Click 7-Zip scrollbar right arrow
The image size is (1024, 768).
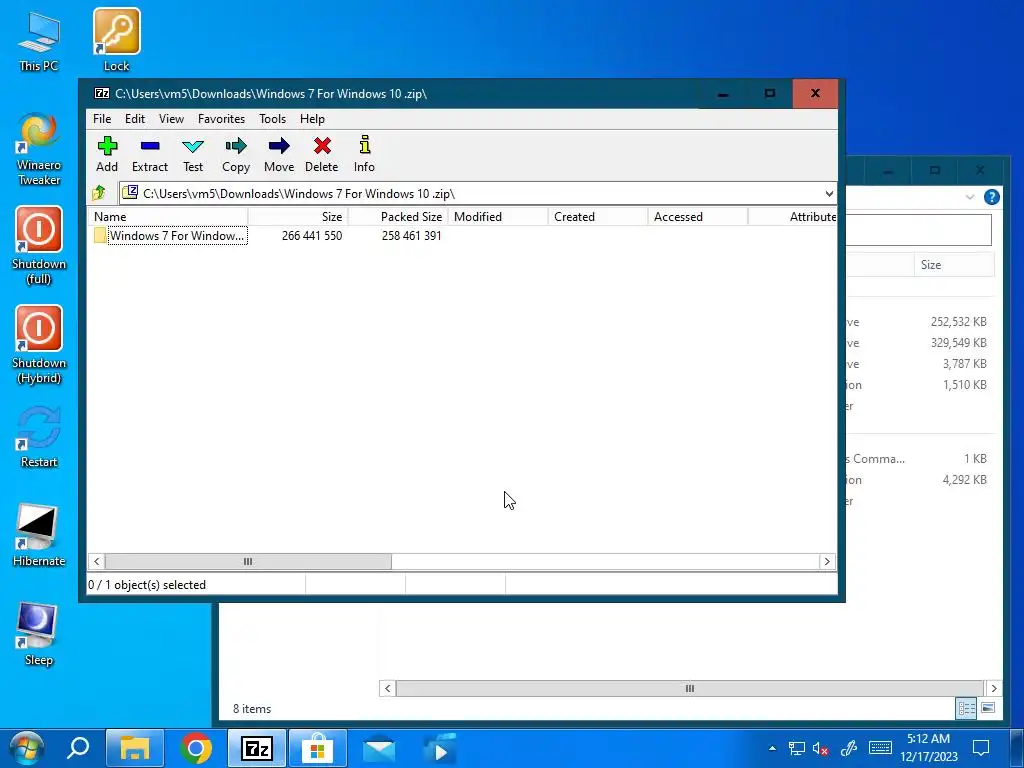pyautogui.click(x=827, y=562)
